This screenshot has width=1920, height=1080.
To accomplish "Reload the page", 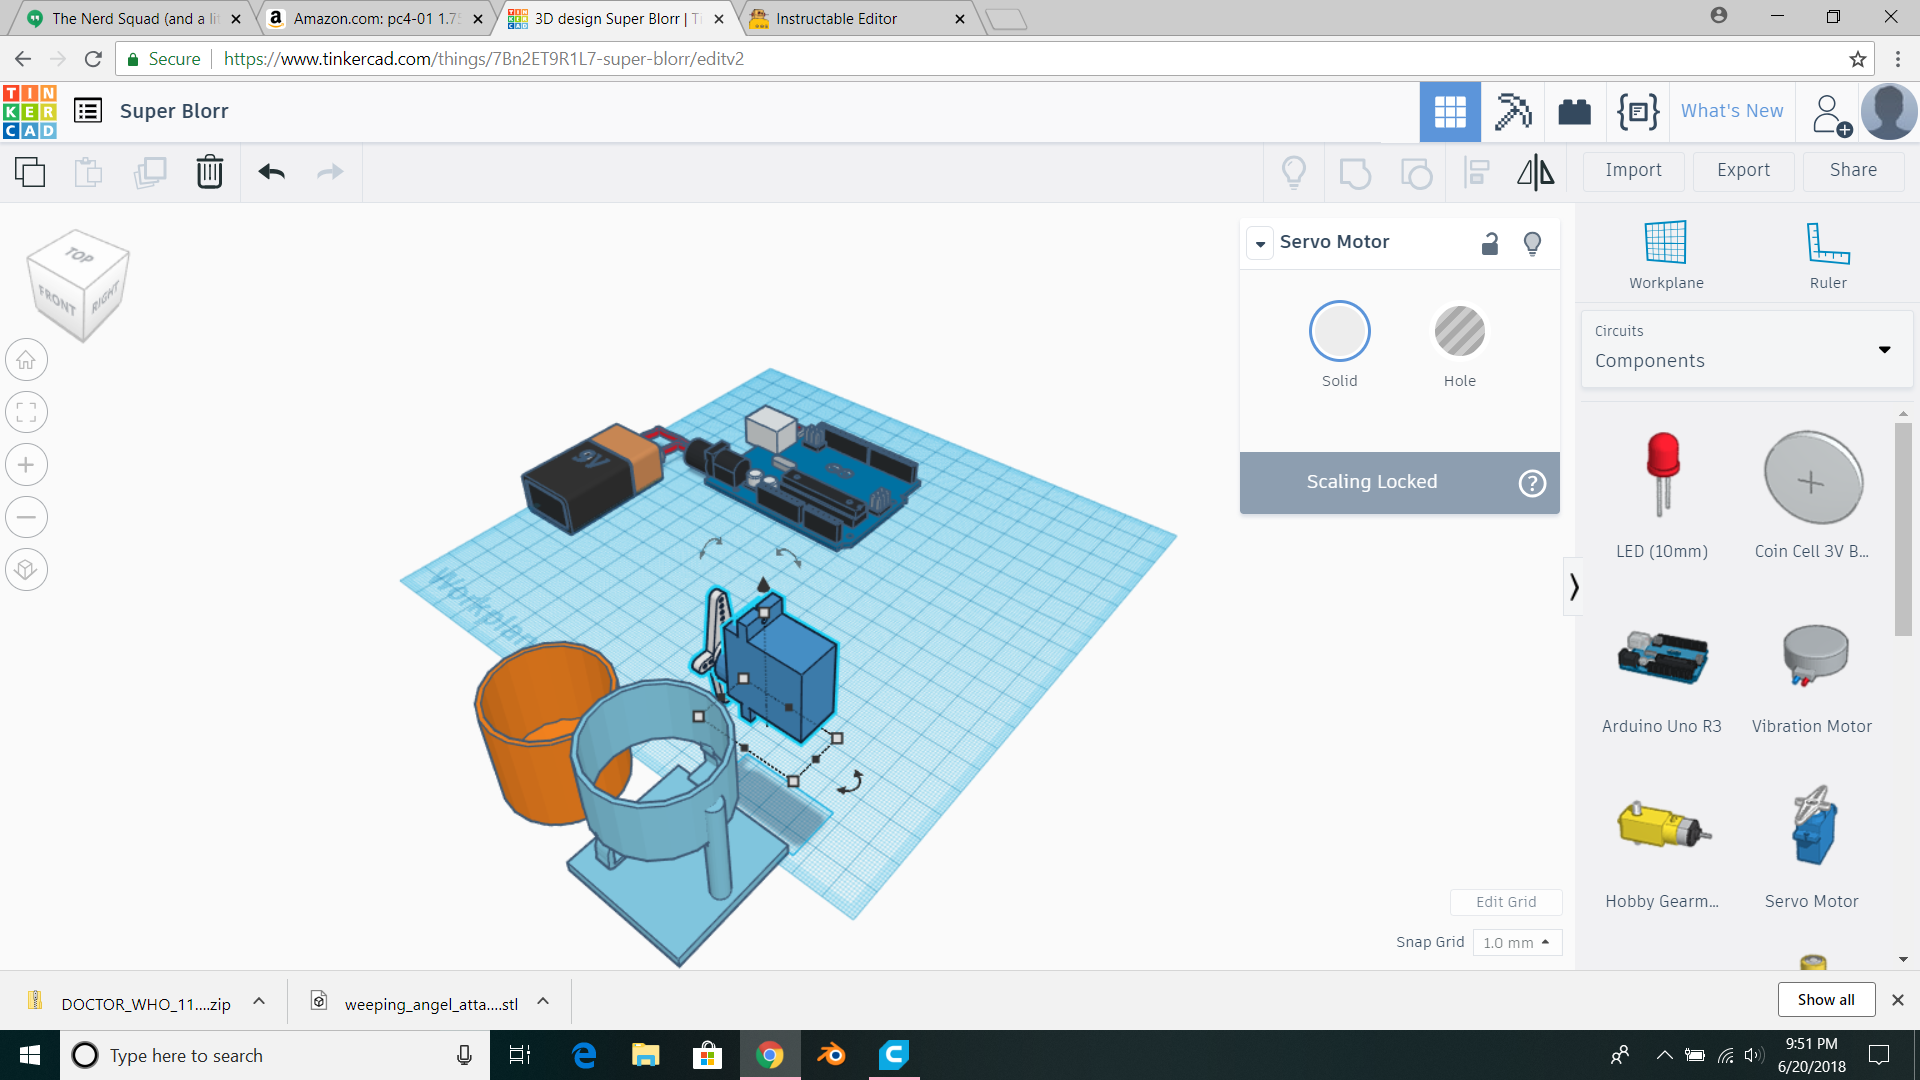I will click(93, 59).
